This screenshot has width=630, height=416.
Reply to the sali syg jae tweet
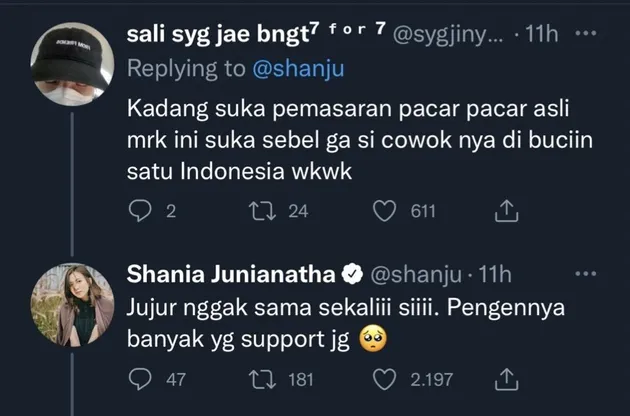[x=140, y=211]
